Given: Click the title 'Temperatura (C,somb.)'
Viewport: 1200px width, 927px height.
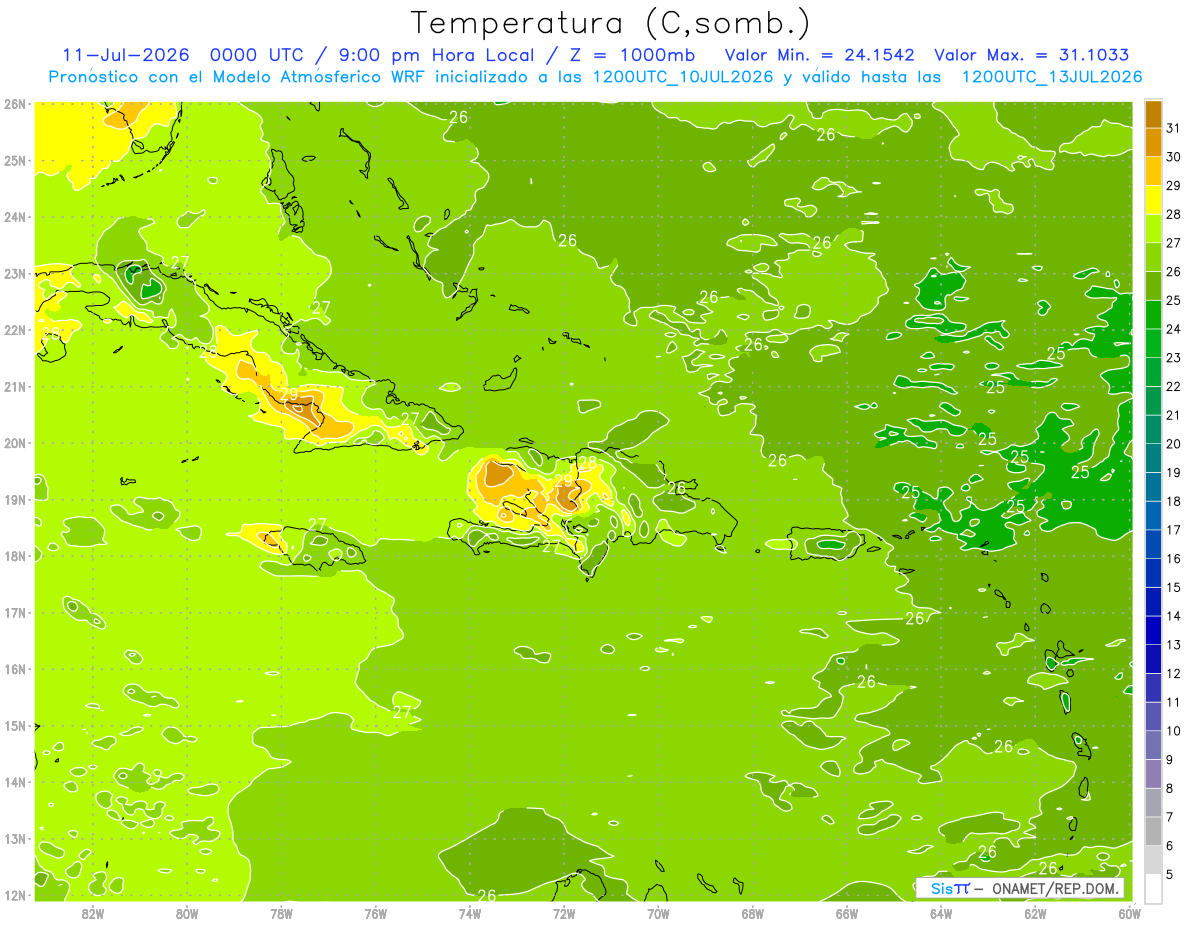Looking at the screenshot, I should tap(611, 23).
